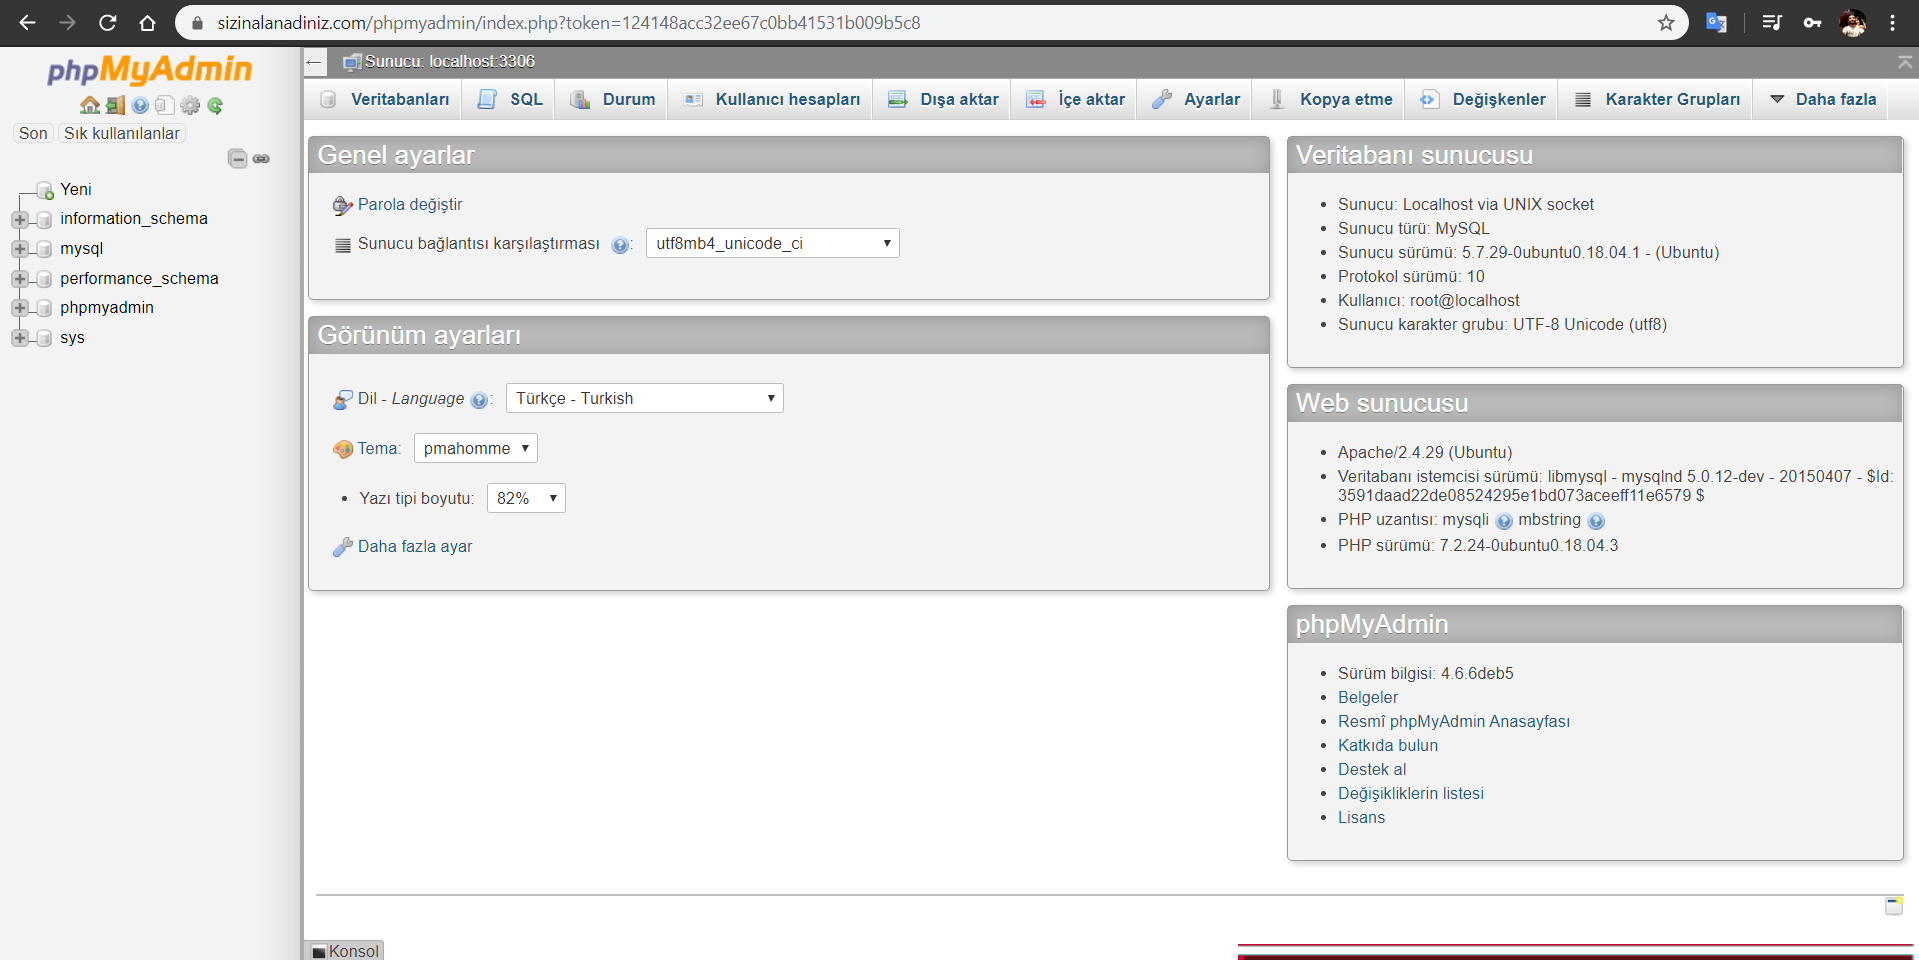Click the log out door icon

115,105
